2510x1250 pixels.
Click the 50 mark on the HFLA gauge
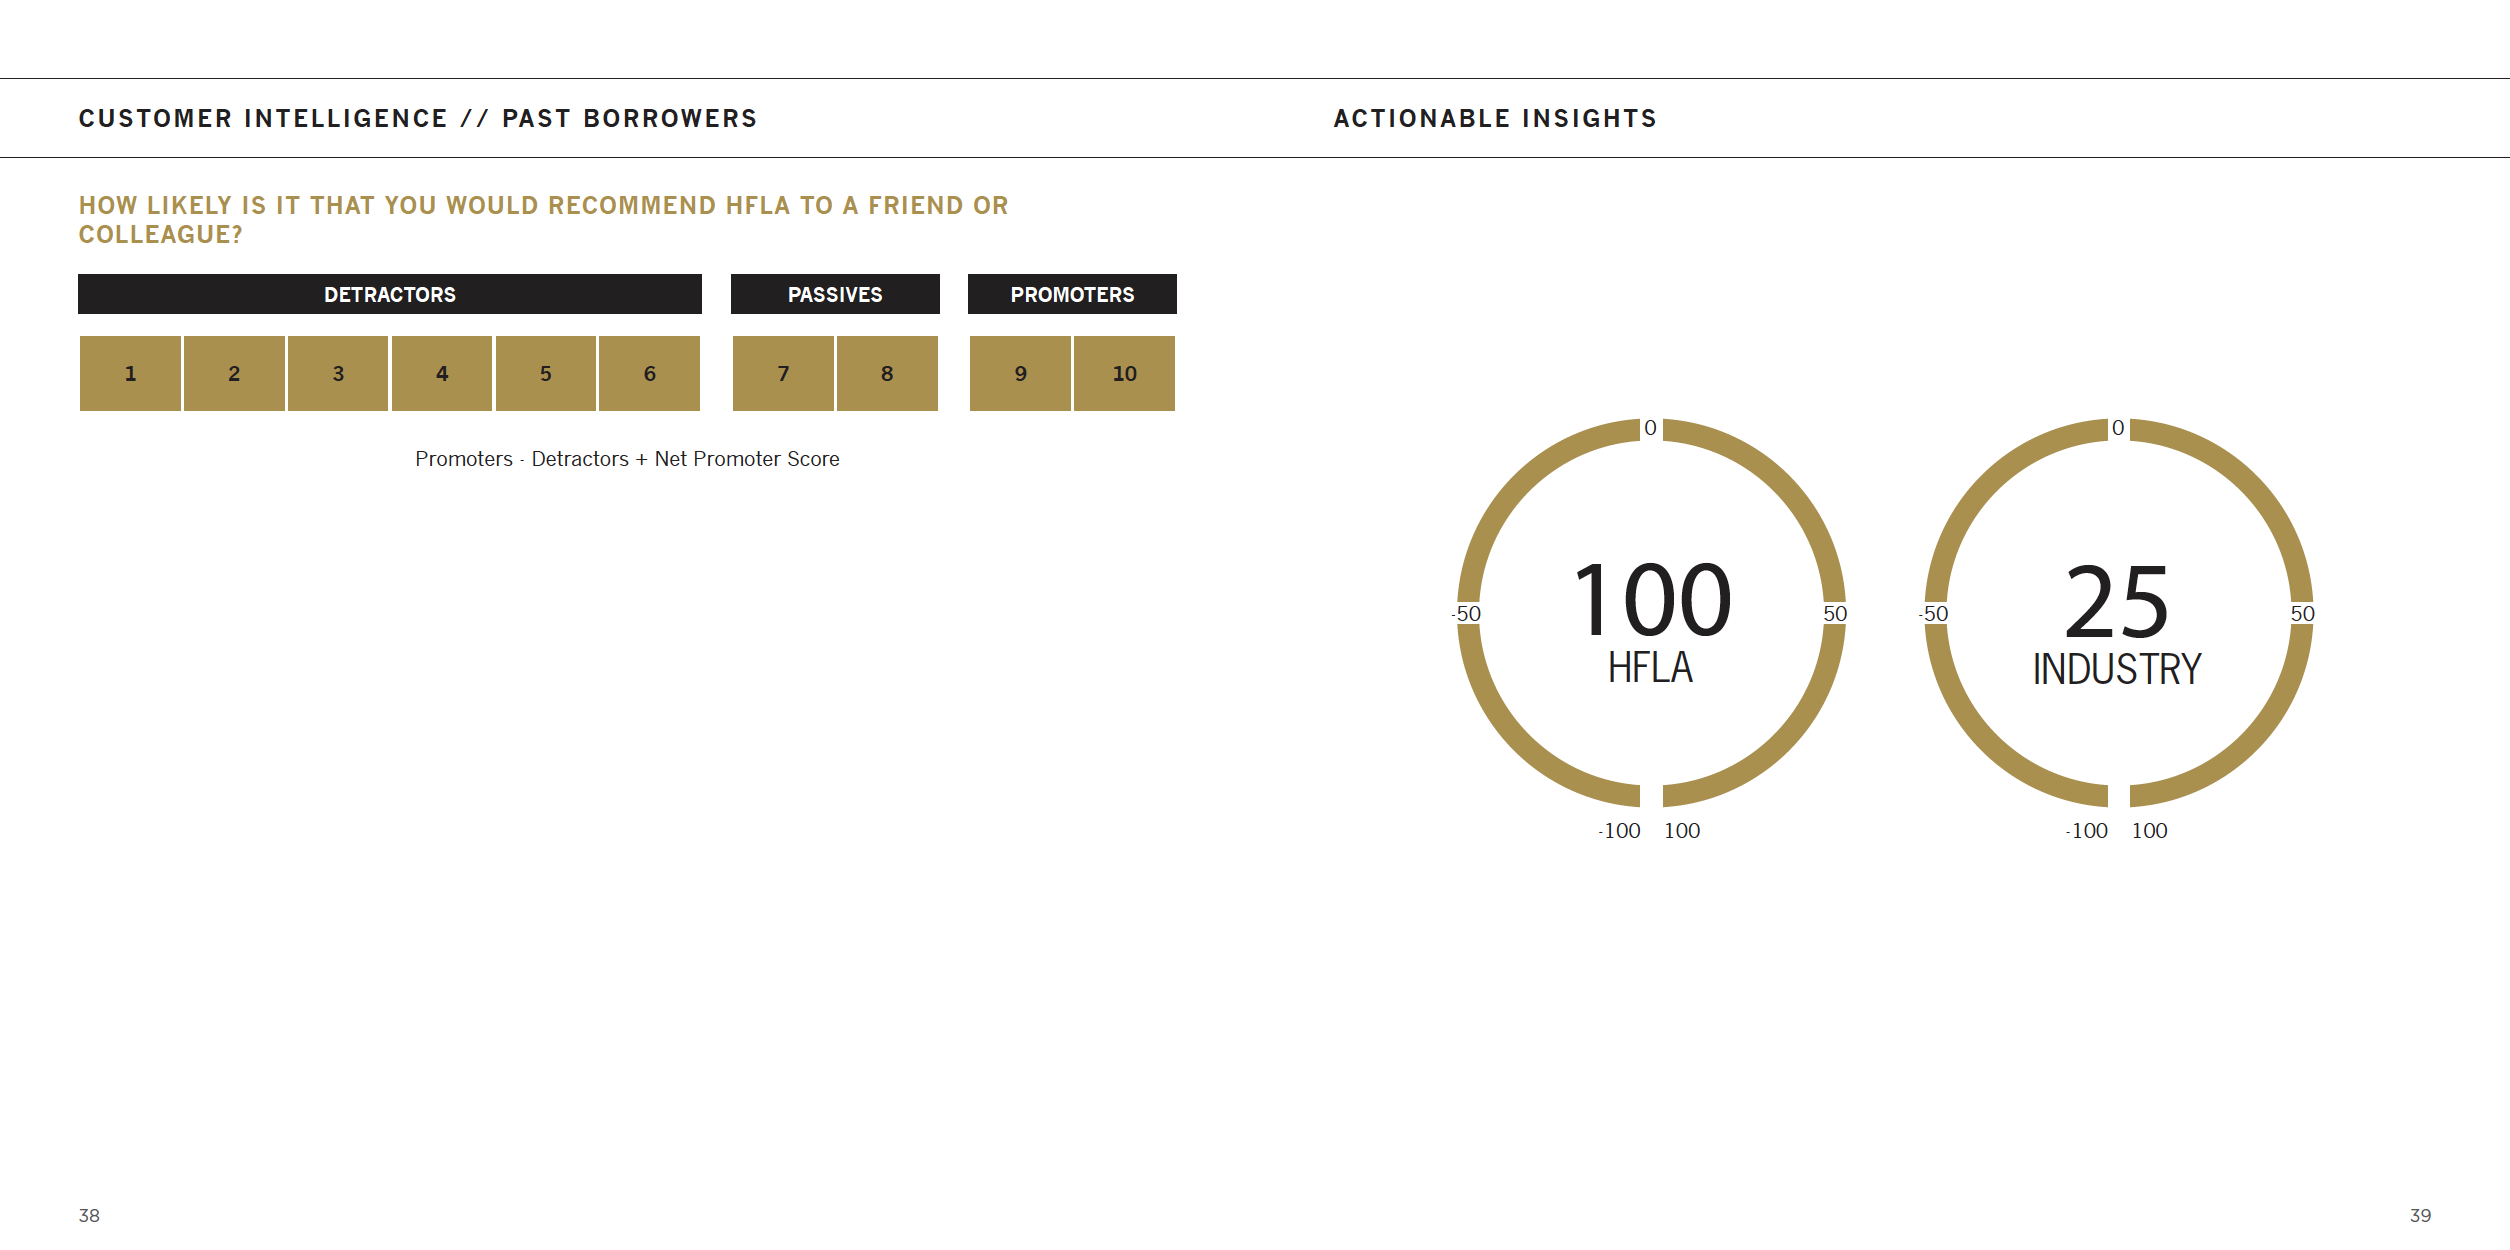[1835, 613]
